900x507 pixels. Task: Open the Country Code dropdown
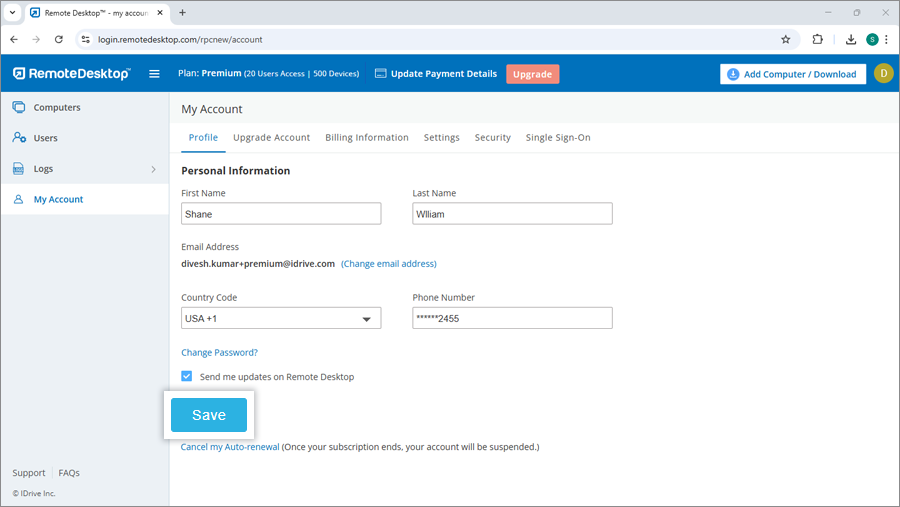281,318
